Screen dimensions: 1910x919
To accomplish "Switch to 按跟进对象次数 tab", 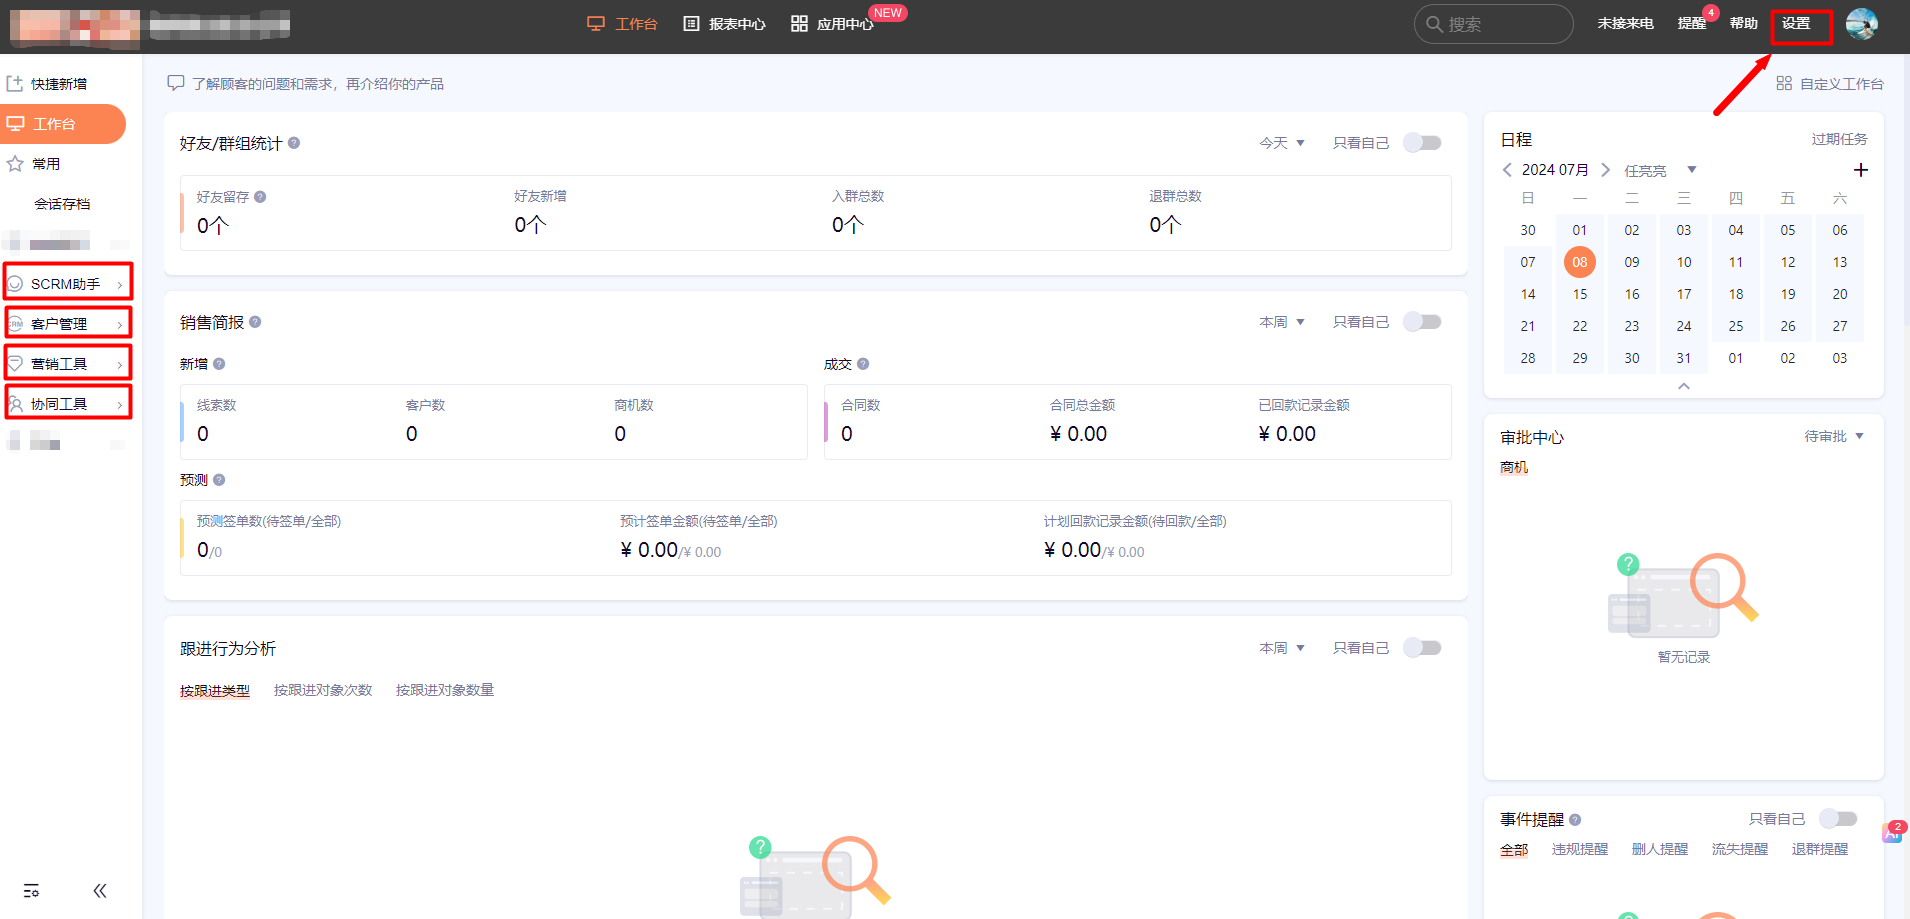I will (323, 690).
